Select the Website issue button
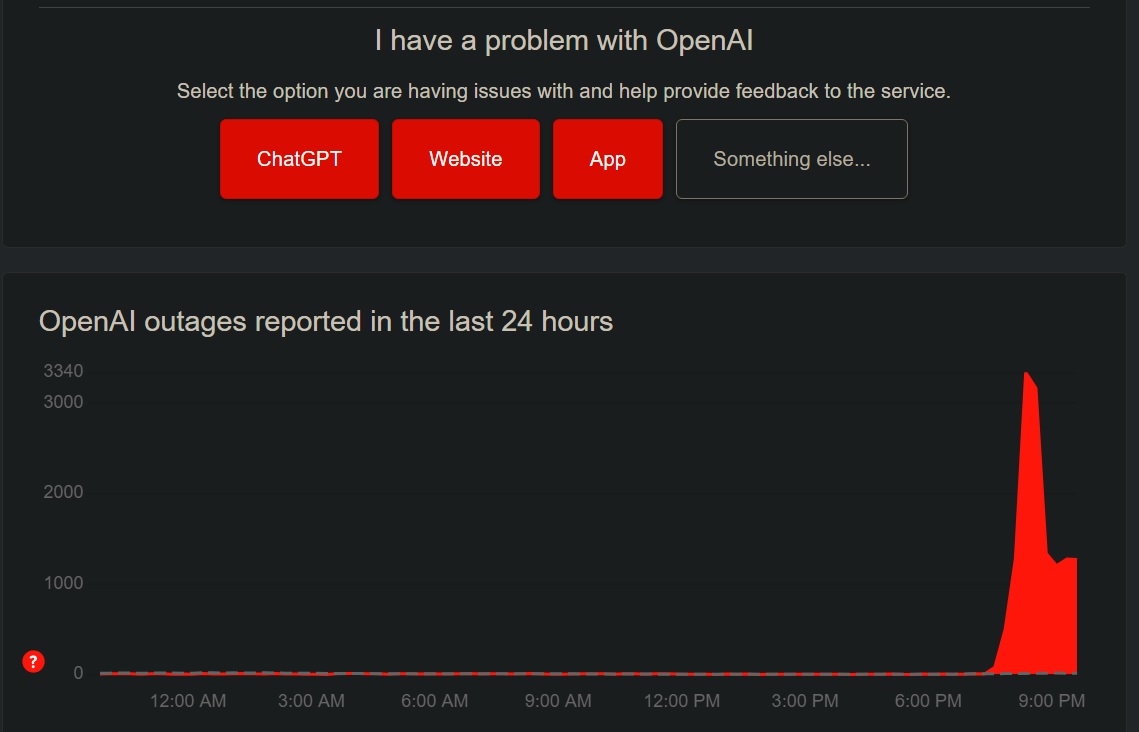The image size is (1139, 732). point(465,159)
